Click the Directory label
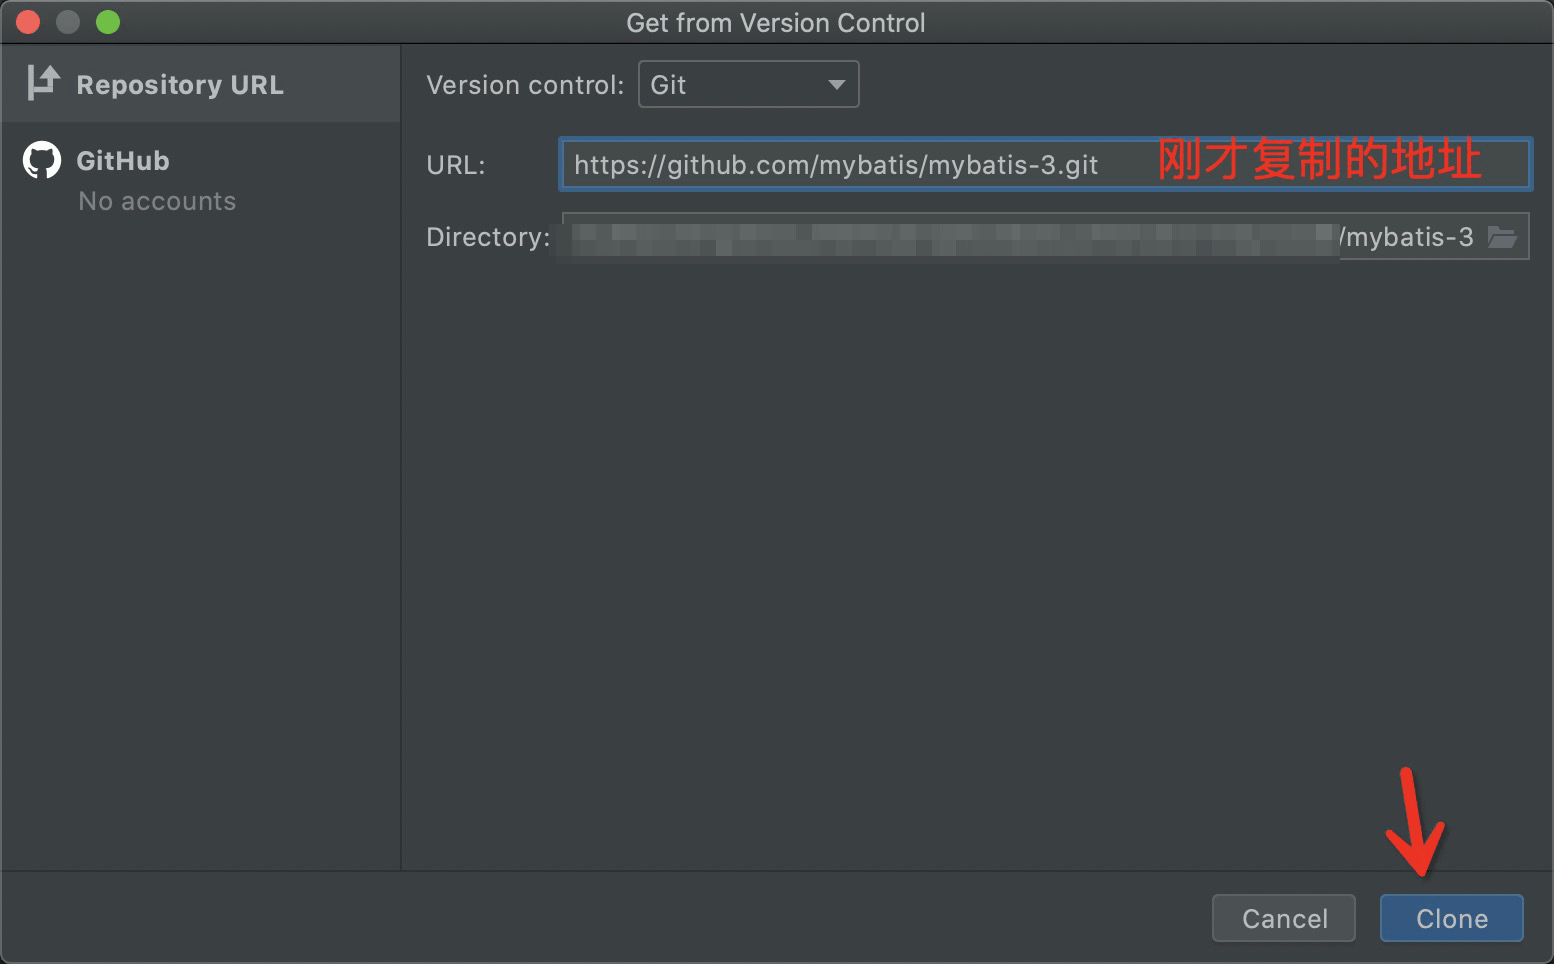Image resolution: width=1554 pixels, height=964 pixels. 488,237
